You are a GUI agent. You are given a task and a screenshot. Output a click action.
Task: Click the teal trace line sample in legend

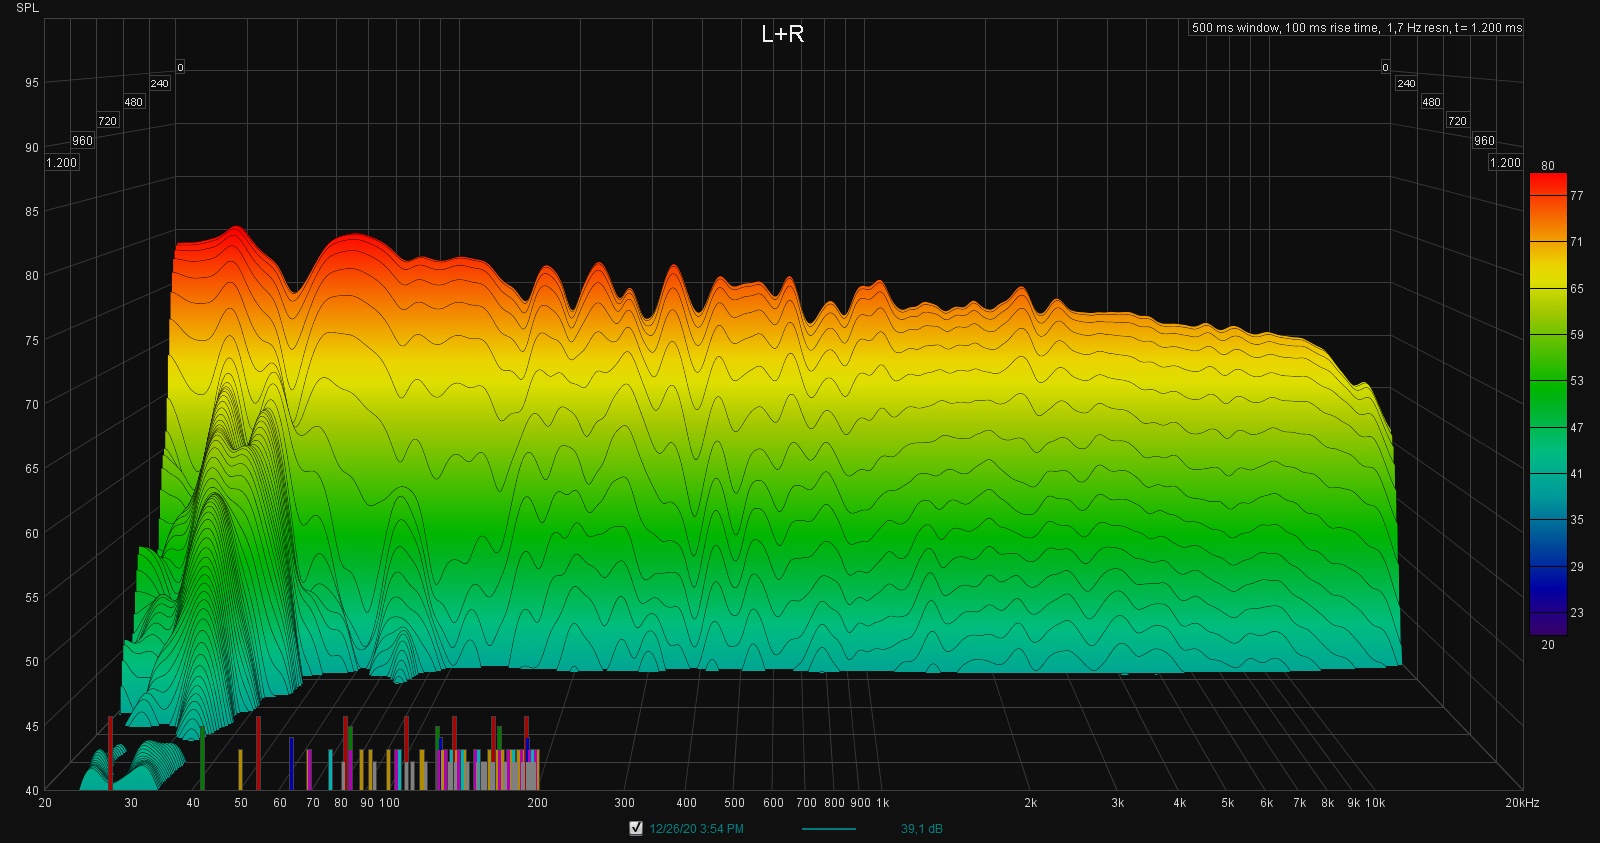pos(828,829)
